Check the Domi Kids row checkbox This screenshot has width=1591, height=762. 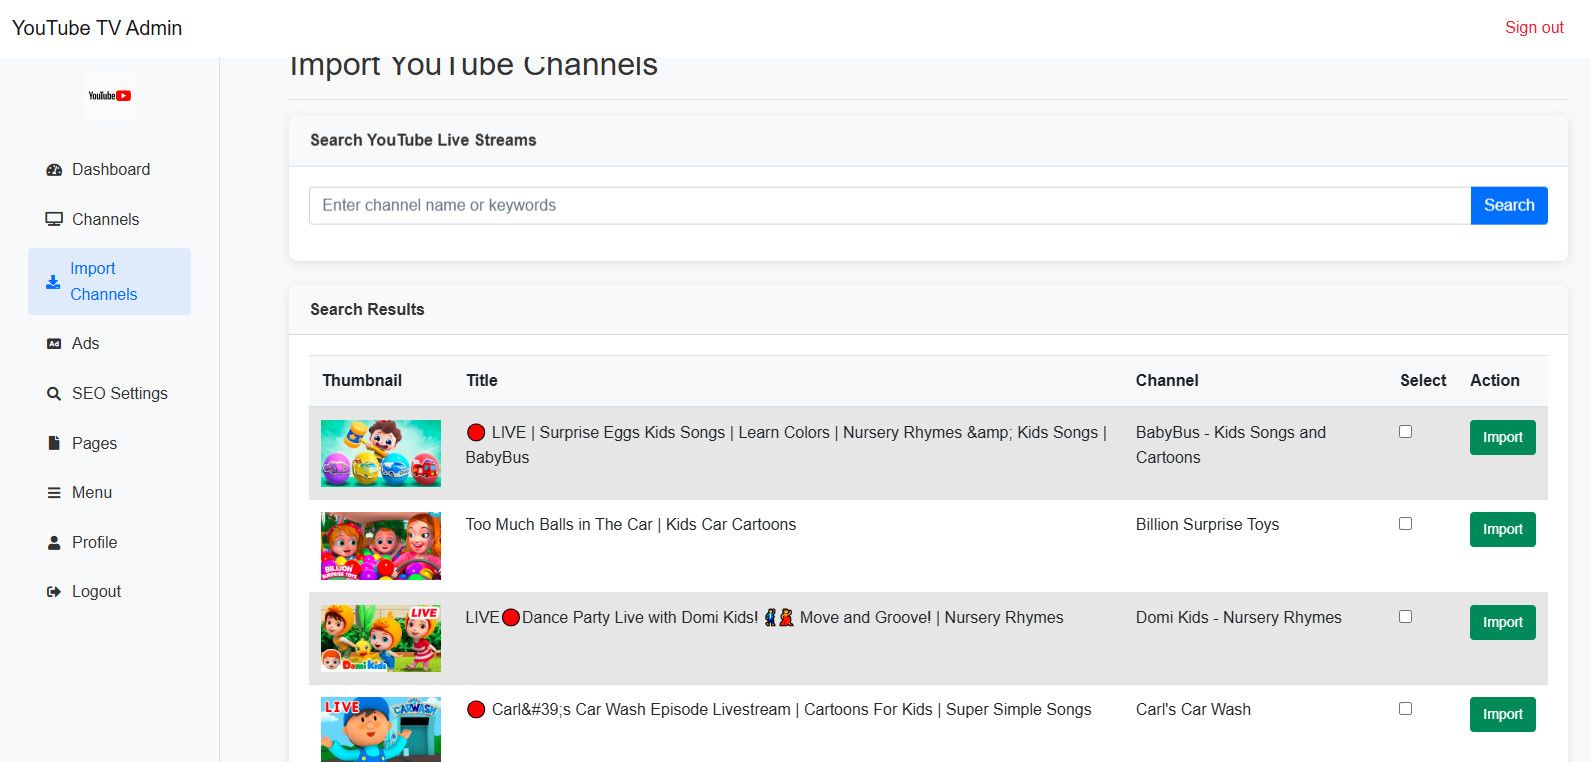(x=1405, y=617)
